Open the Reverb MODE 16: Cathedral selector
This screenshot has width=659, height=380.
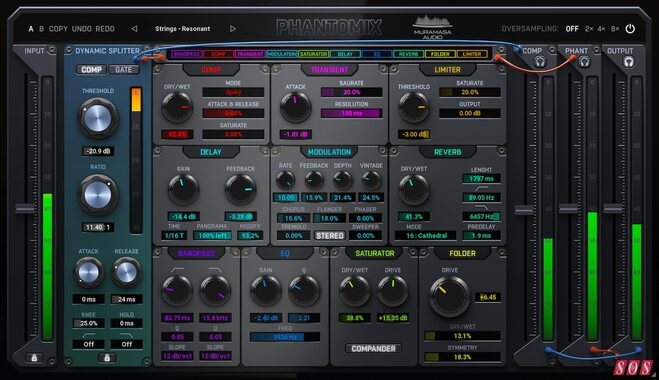tap(426, 235)
